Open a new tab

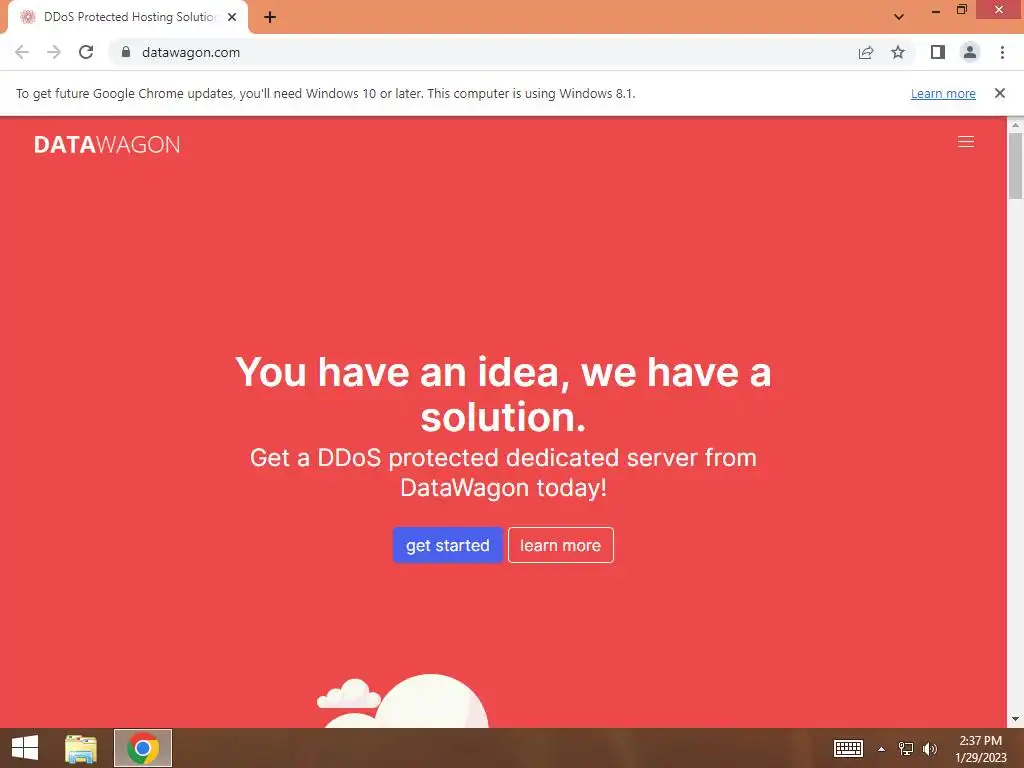click(270, 17)
